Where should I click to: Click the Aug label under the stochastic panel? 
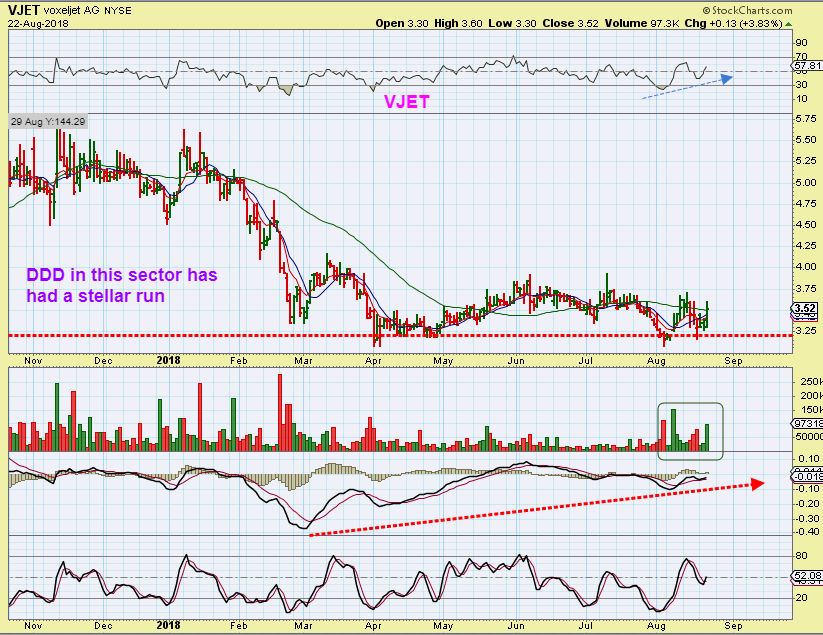coord(656,626)
